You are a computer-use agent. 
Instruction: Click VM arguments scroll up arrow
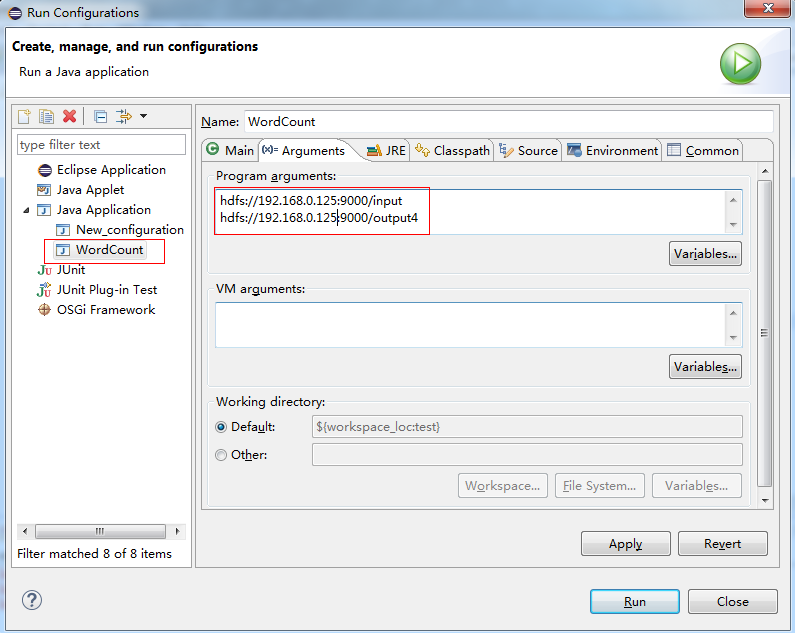[x=733, y=313]
